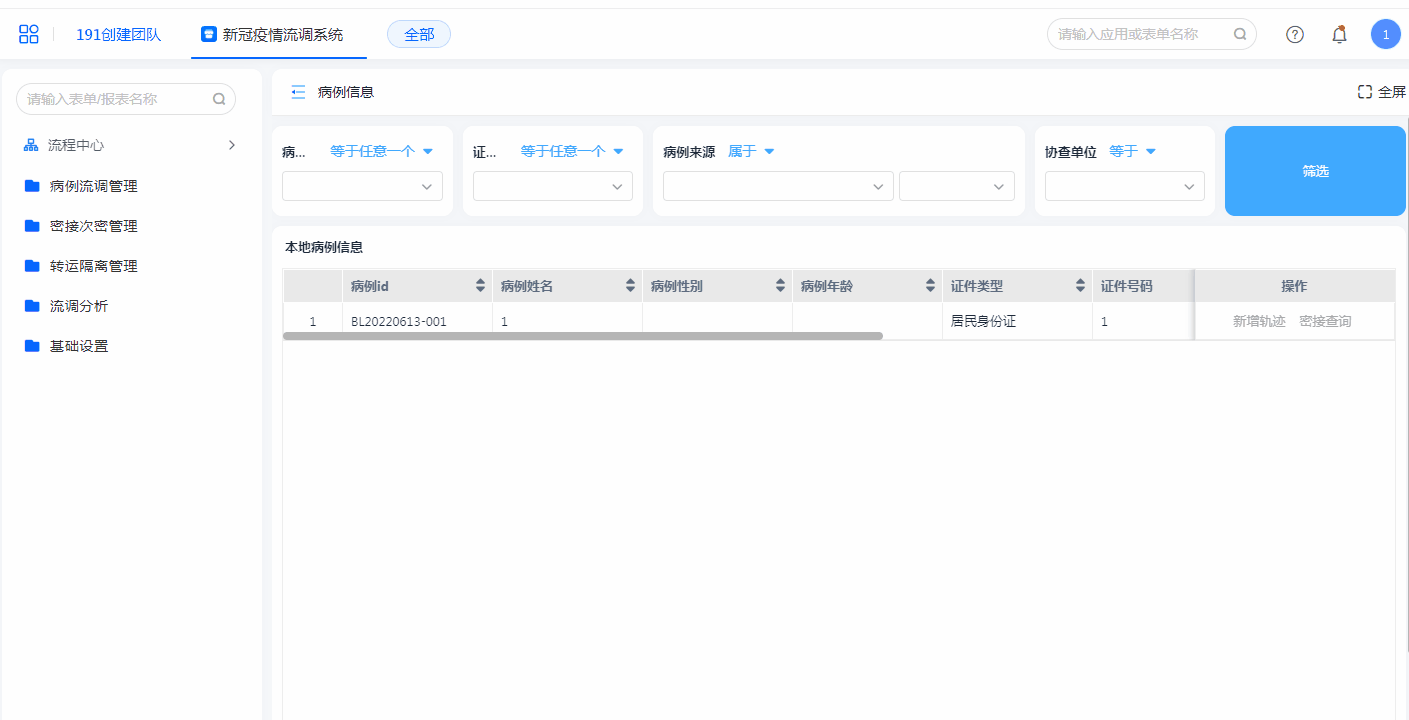Click the help question mark icon
The height and width of the screenshot is (720, 1409).
coord(1294,34)
